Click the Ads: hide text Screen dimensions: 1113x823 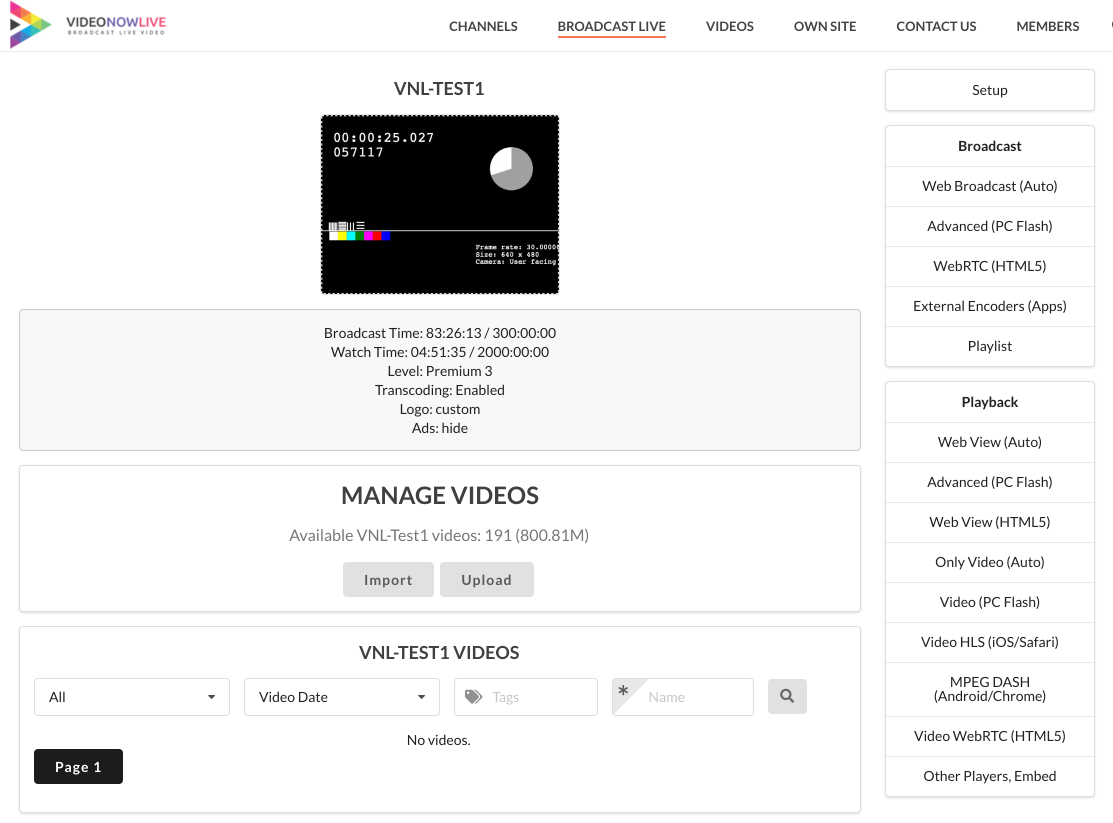pyautogui.click(x=440, y=428)
